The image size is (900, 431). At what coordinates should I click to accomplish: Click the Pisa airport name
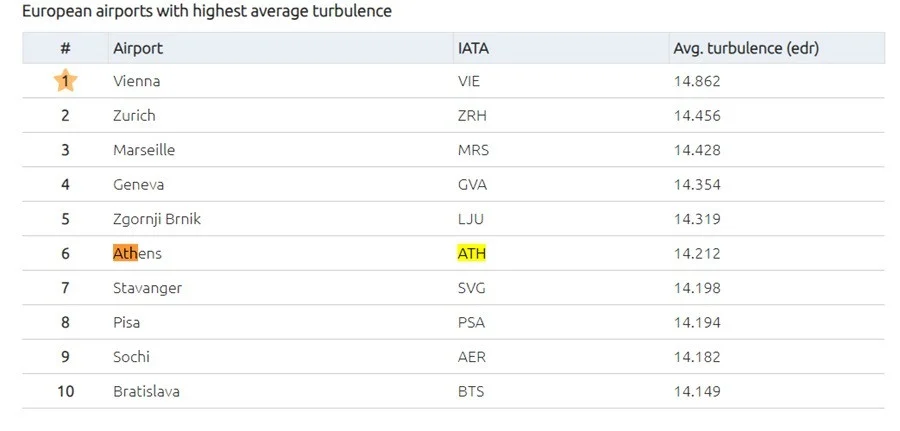coord(127,322)
